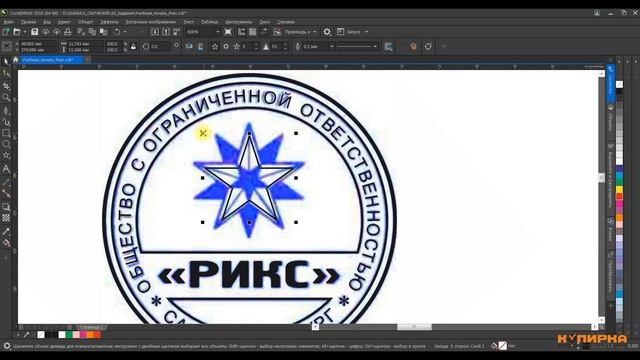Image resolution: width=640 pixels, height=360 pixels.
Task: Select the Connector tool
Action: [6, 194]
